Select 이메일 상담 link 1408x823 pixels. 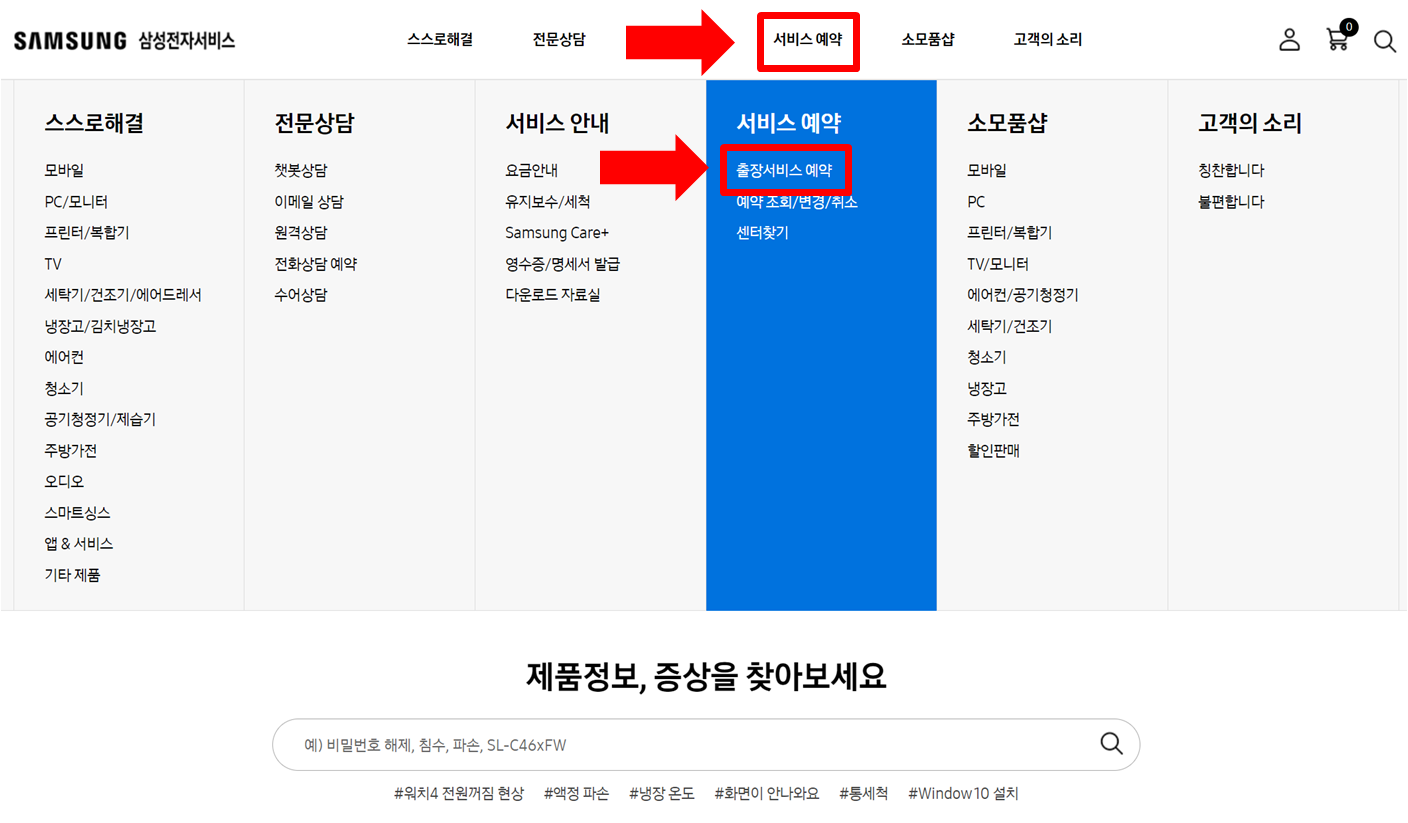[x=309, y=202]
